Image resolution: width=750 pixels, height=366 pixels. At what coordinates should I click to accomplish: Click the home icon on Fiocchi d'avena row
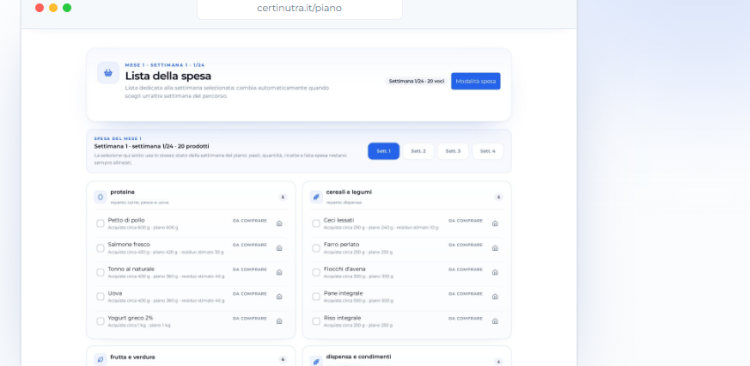(x=495, y=272)
